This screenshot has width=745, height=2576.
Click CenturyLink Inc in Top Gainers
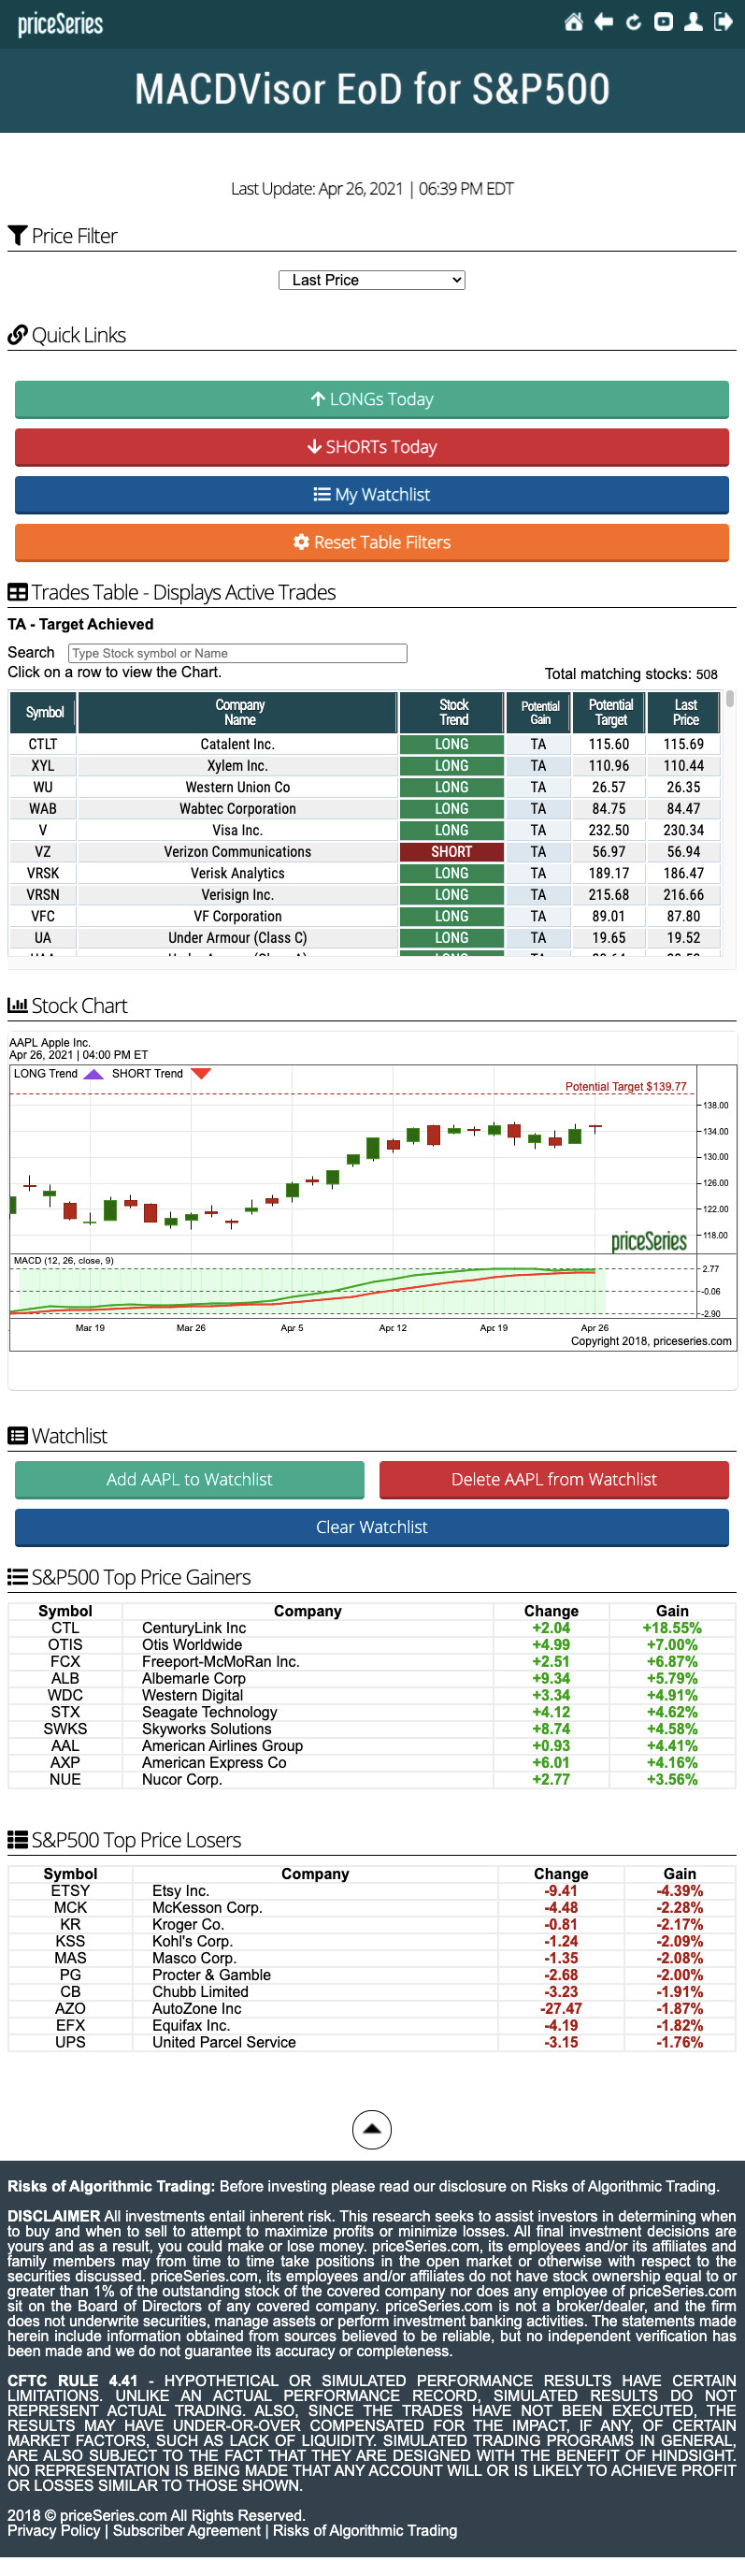[x=194, y=1628]
